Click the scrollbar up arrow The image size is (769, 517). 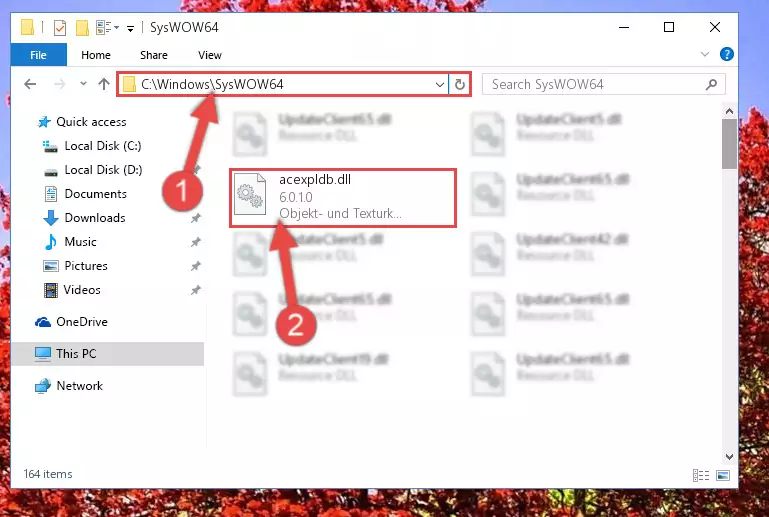[x=729, y=111]
